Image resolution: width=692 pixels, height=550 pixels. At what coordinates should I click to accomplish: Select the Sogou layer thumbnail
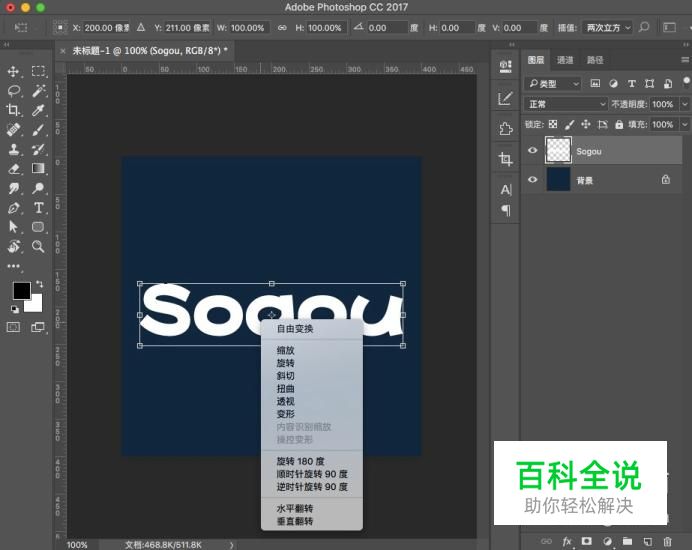click(558, 151)
